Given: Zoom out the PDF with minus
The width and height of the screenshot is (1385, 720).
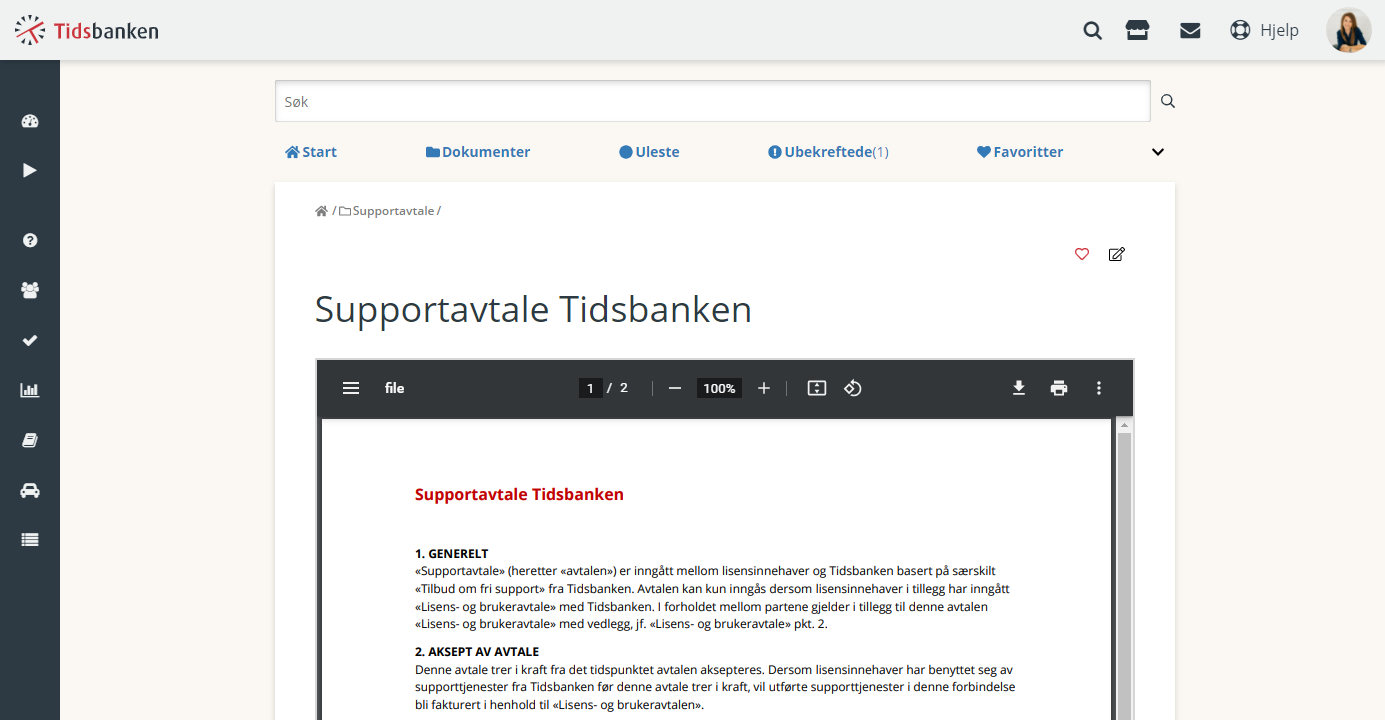Looking at the screenshot, I should pyautogui.click(x=675, y=388).
